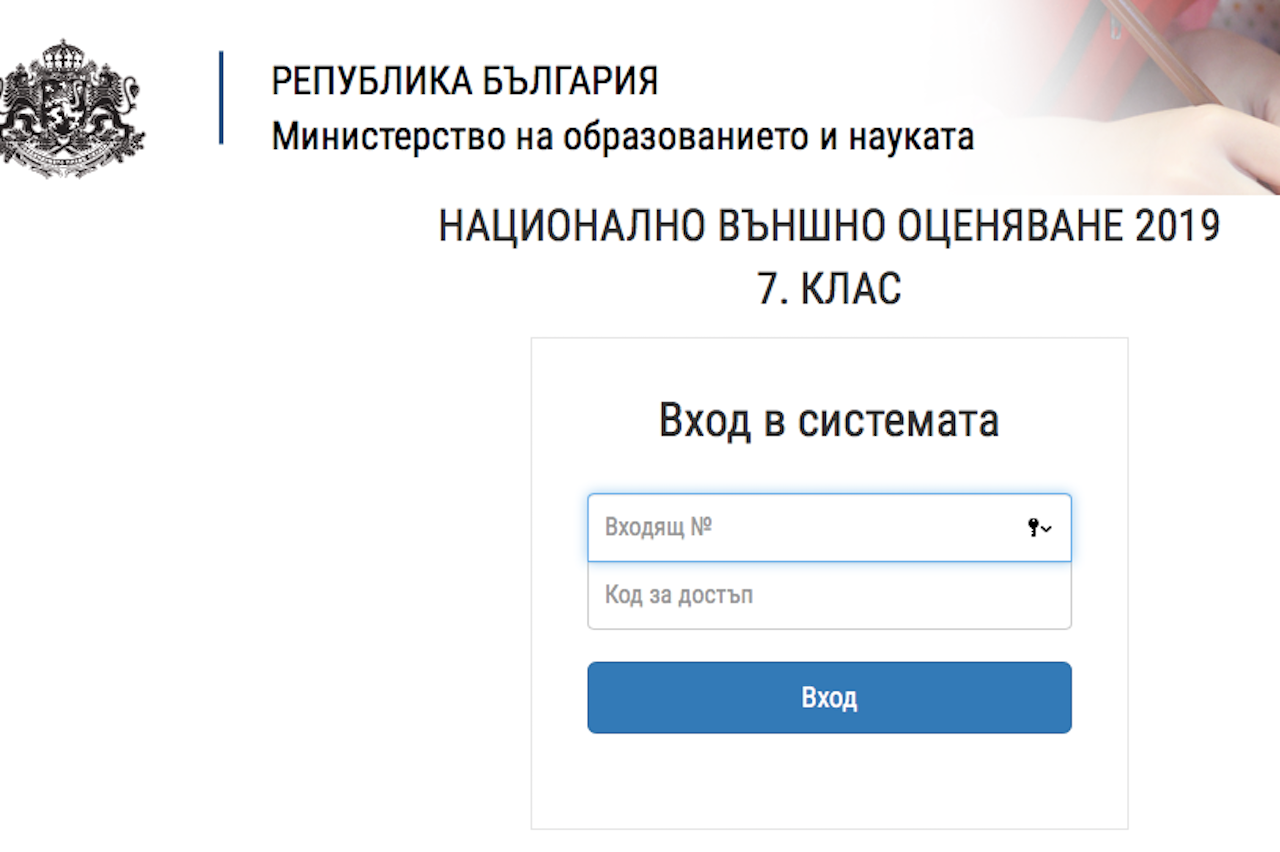Click the НАЦИОНАЛНО ВЪНШНО ОЦЕНЯВАНЕ 2019 title
The image size is (1280, 852).
[x=828, y=228]
